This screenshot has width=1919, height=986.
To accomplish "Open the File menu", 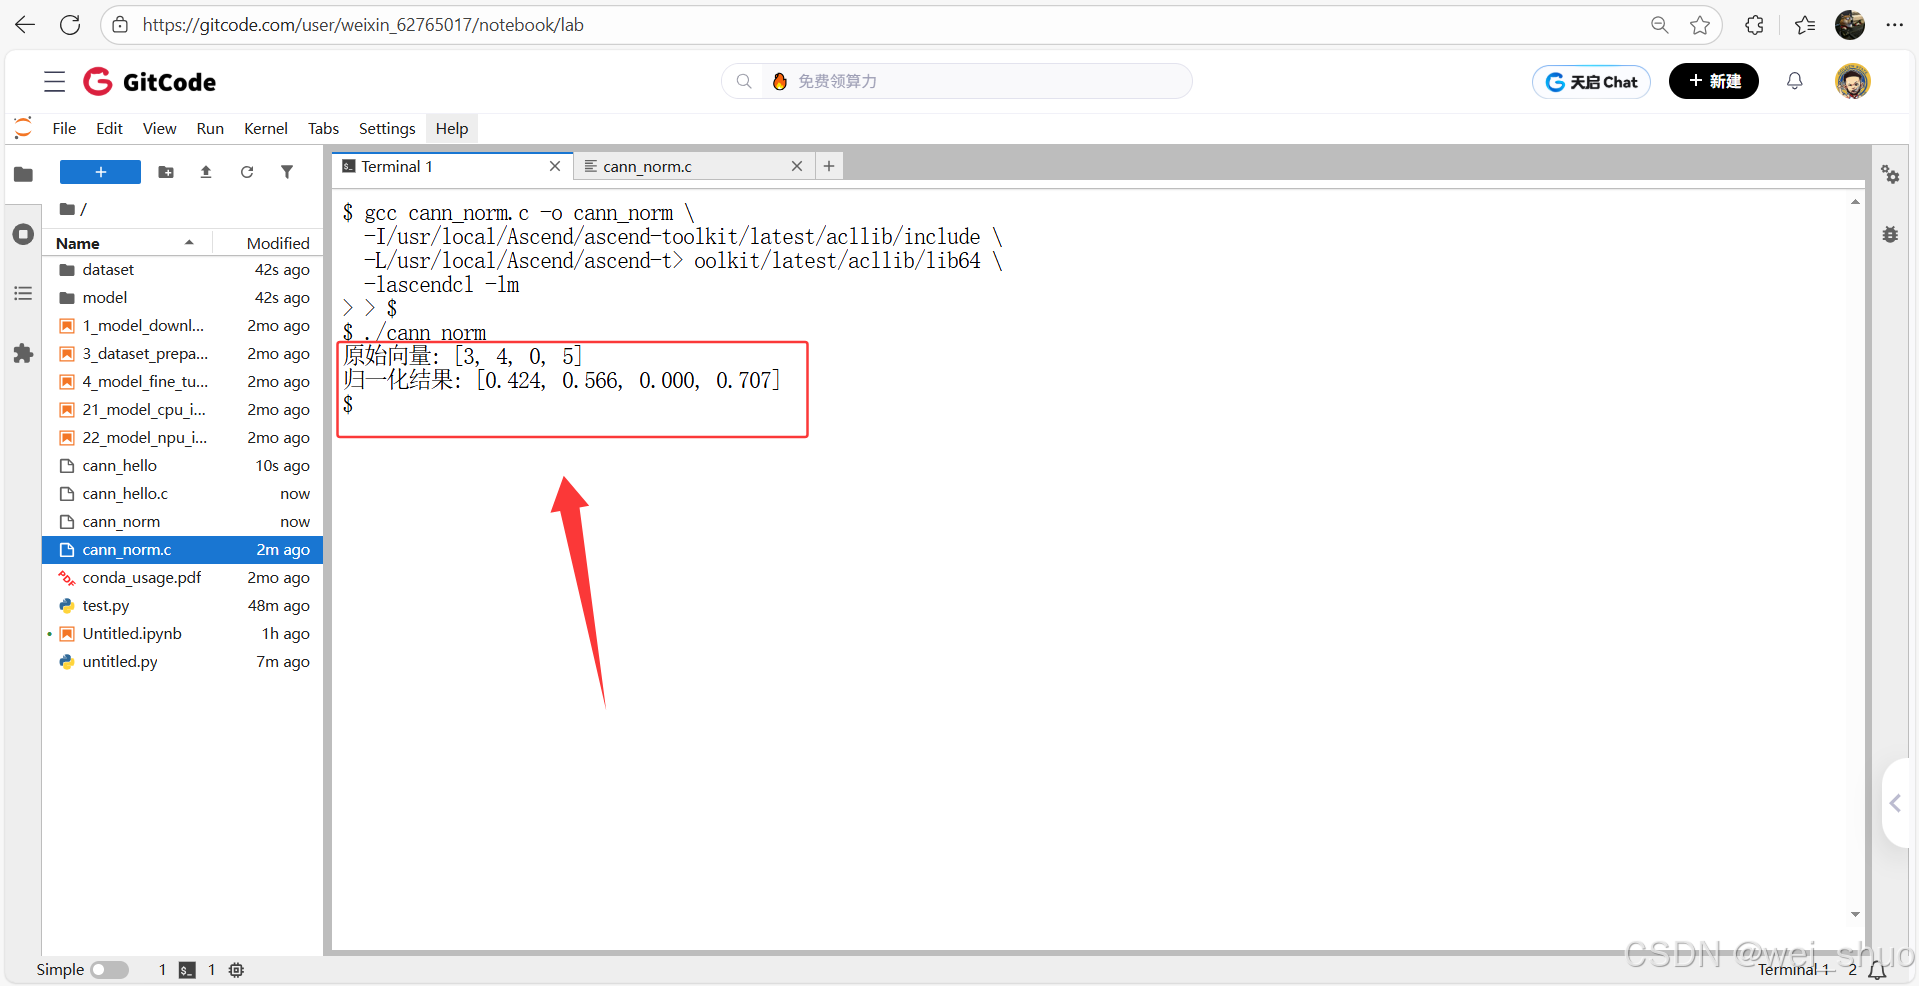I will (64, 128).
